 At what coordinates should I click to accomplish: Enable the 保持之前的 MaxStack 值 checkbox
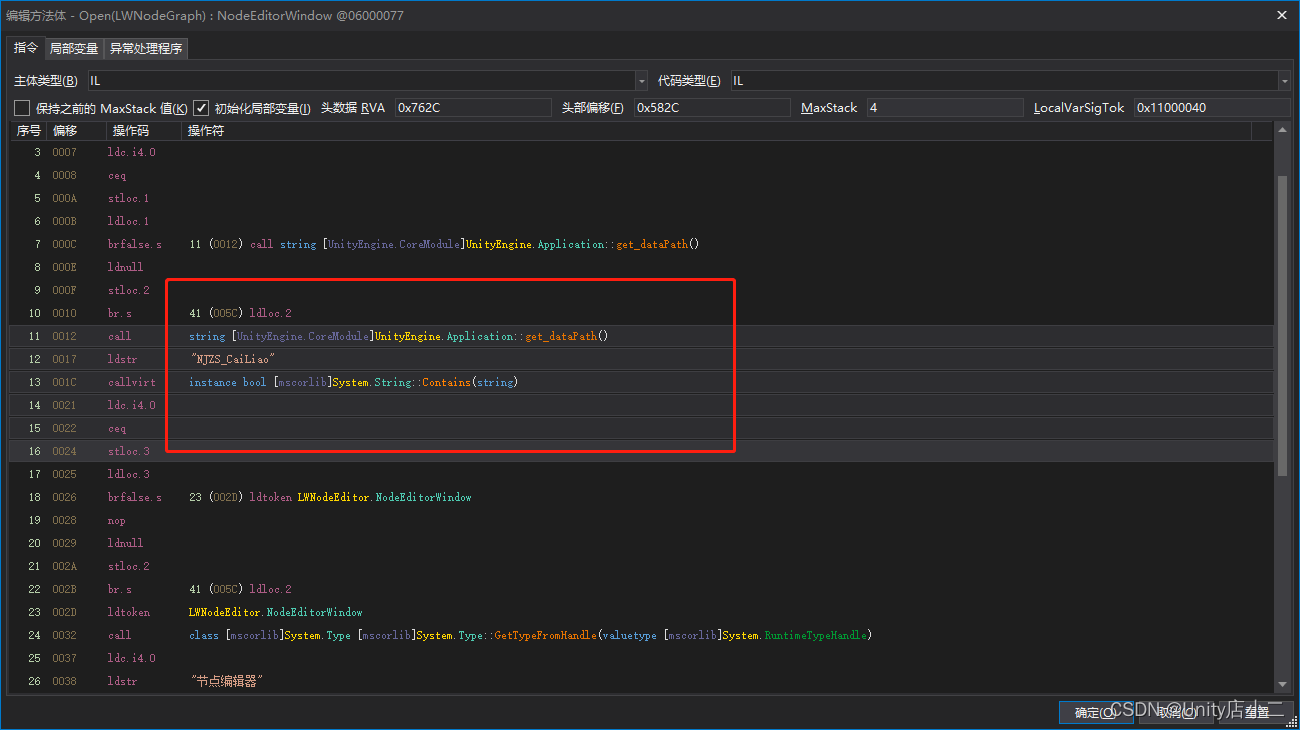pyautogui.click(x=20, y=107)
